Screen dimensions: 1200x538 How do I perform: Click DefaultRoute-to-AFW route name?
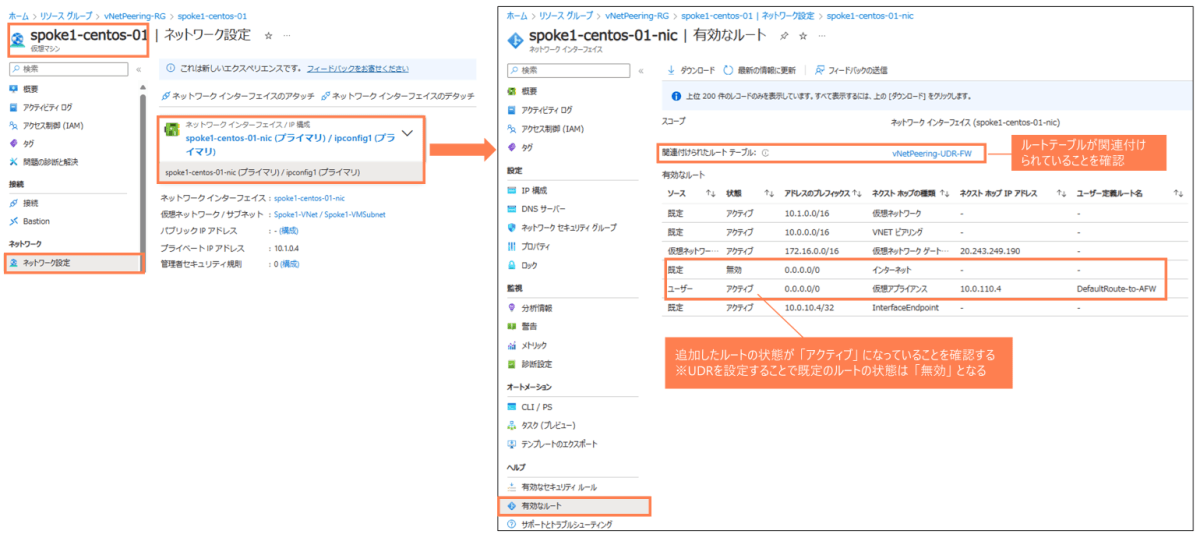click(x=1114, y=288)
